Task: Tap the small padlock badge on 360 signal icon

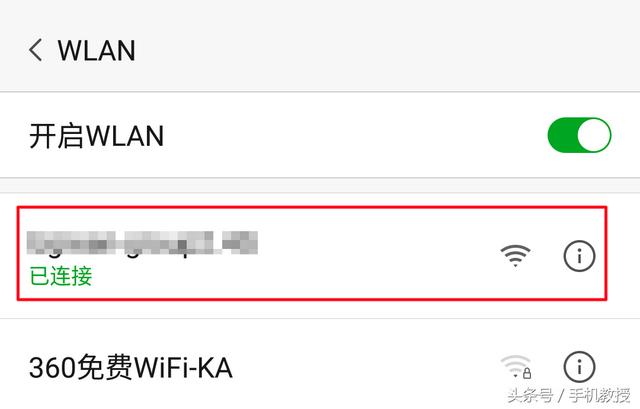Action: (x=527, y=373)
